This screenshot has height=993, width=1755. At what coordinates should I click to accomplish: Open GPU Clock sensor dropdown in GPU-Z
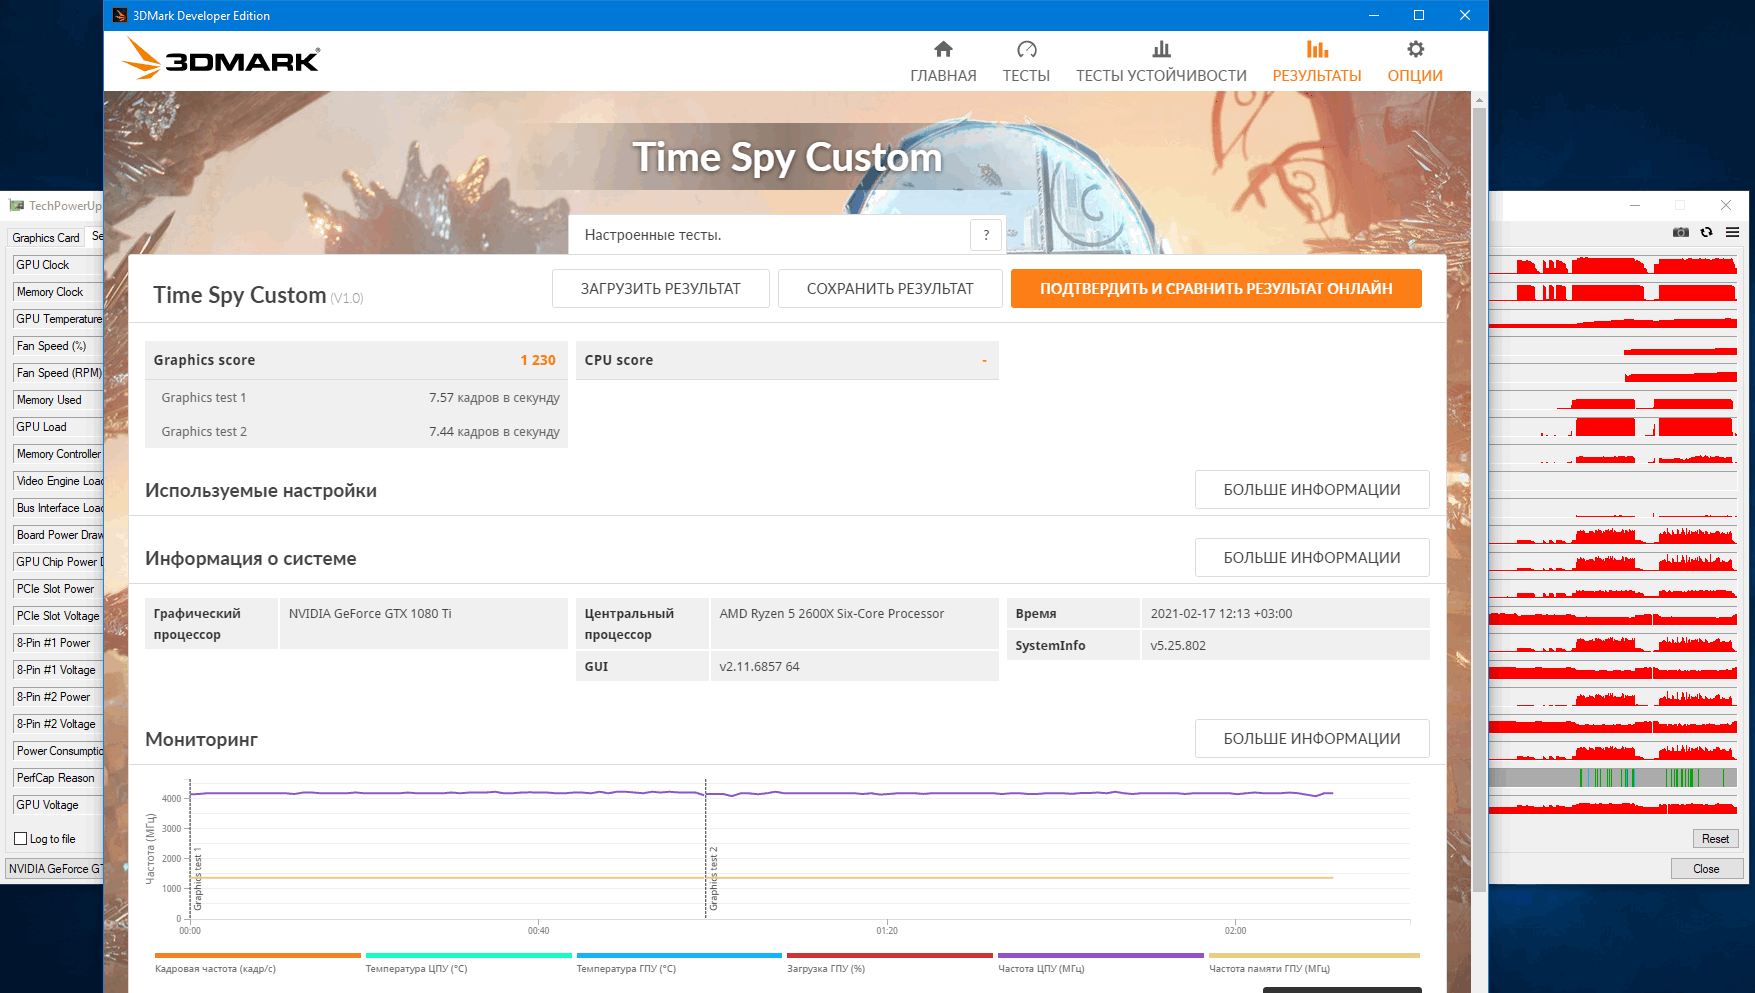pyautogui.click(x=58, y=265)
